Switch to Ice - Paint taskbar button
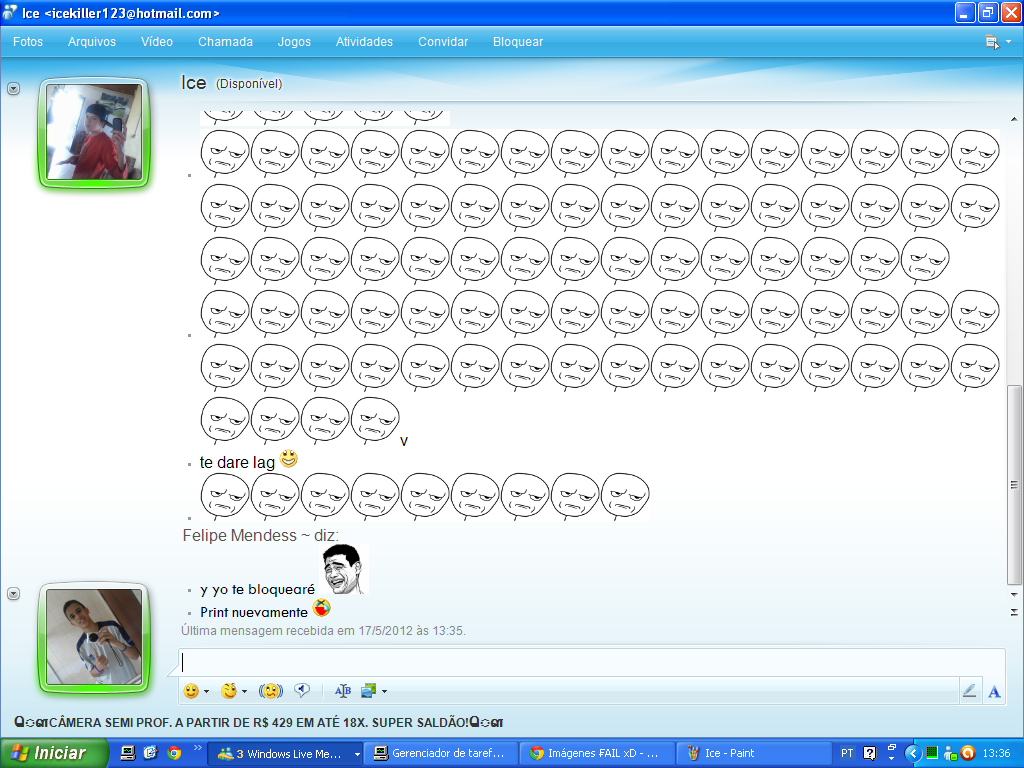This screenshot has height=768, width=1024. [753, 754]
